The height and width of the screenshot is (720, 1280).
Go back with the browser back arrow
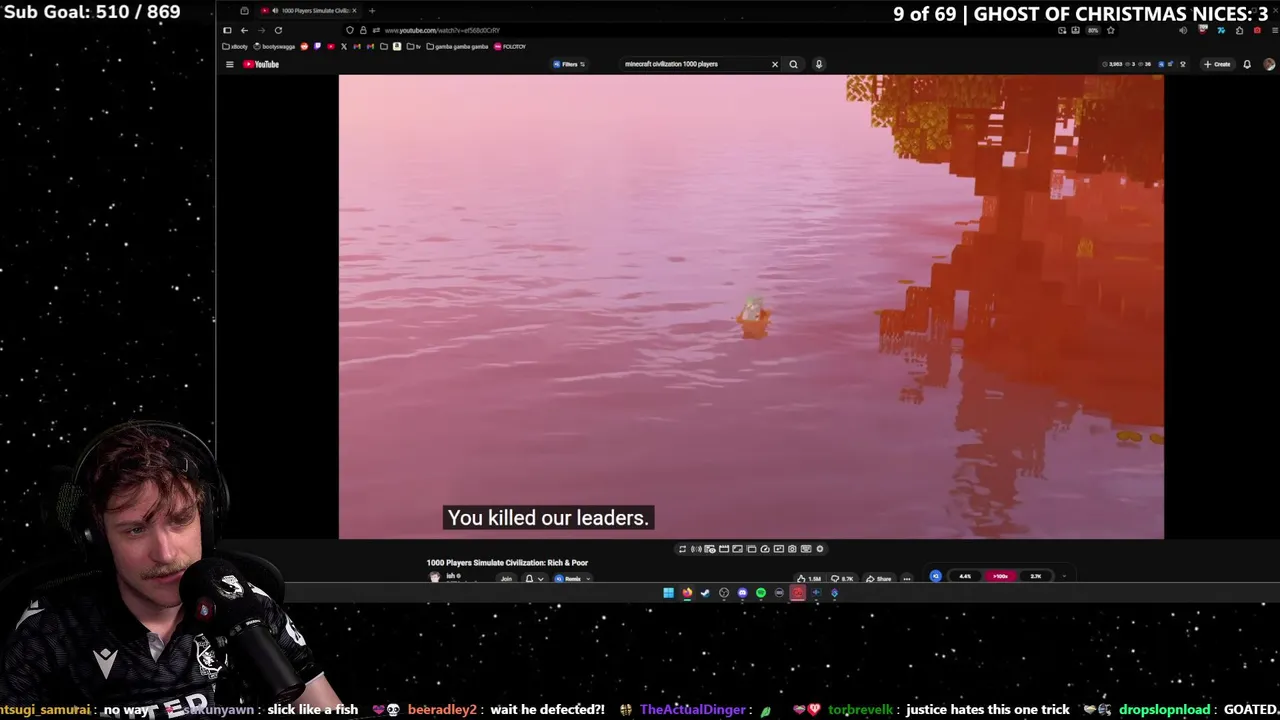point(244,30)
